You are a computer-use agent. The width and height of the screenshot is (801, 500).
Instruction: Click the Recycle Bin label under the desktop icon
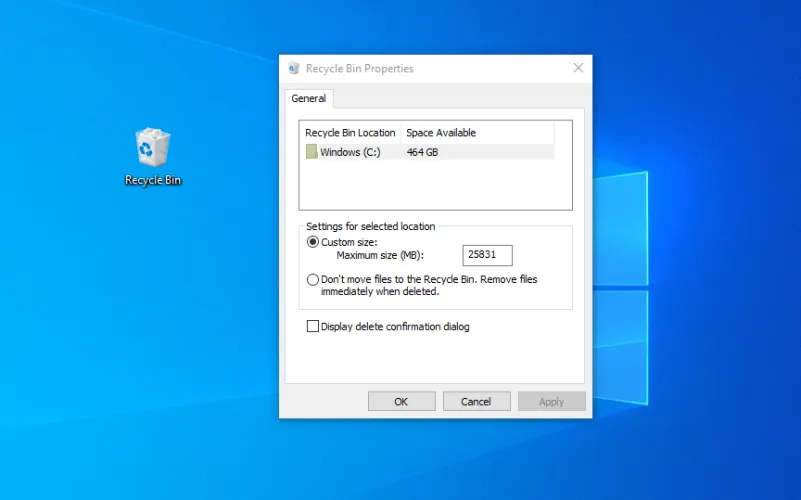(x=153, y=181)
